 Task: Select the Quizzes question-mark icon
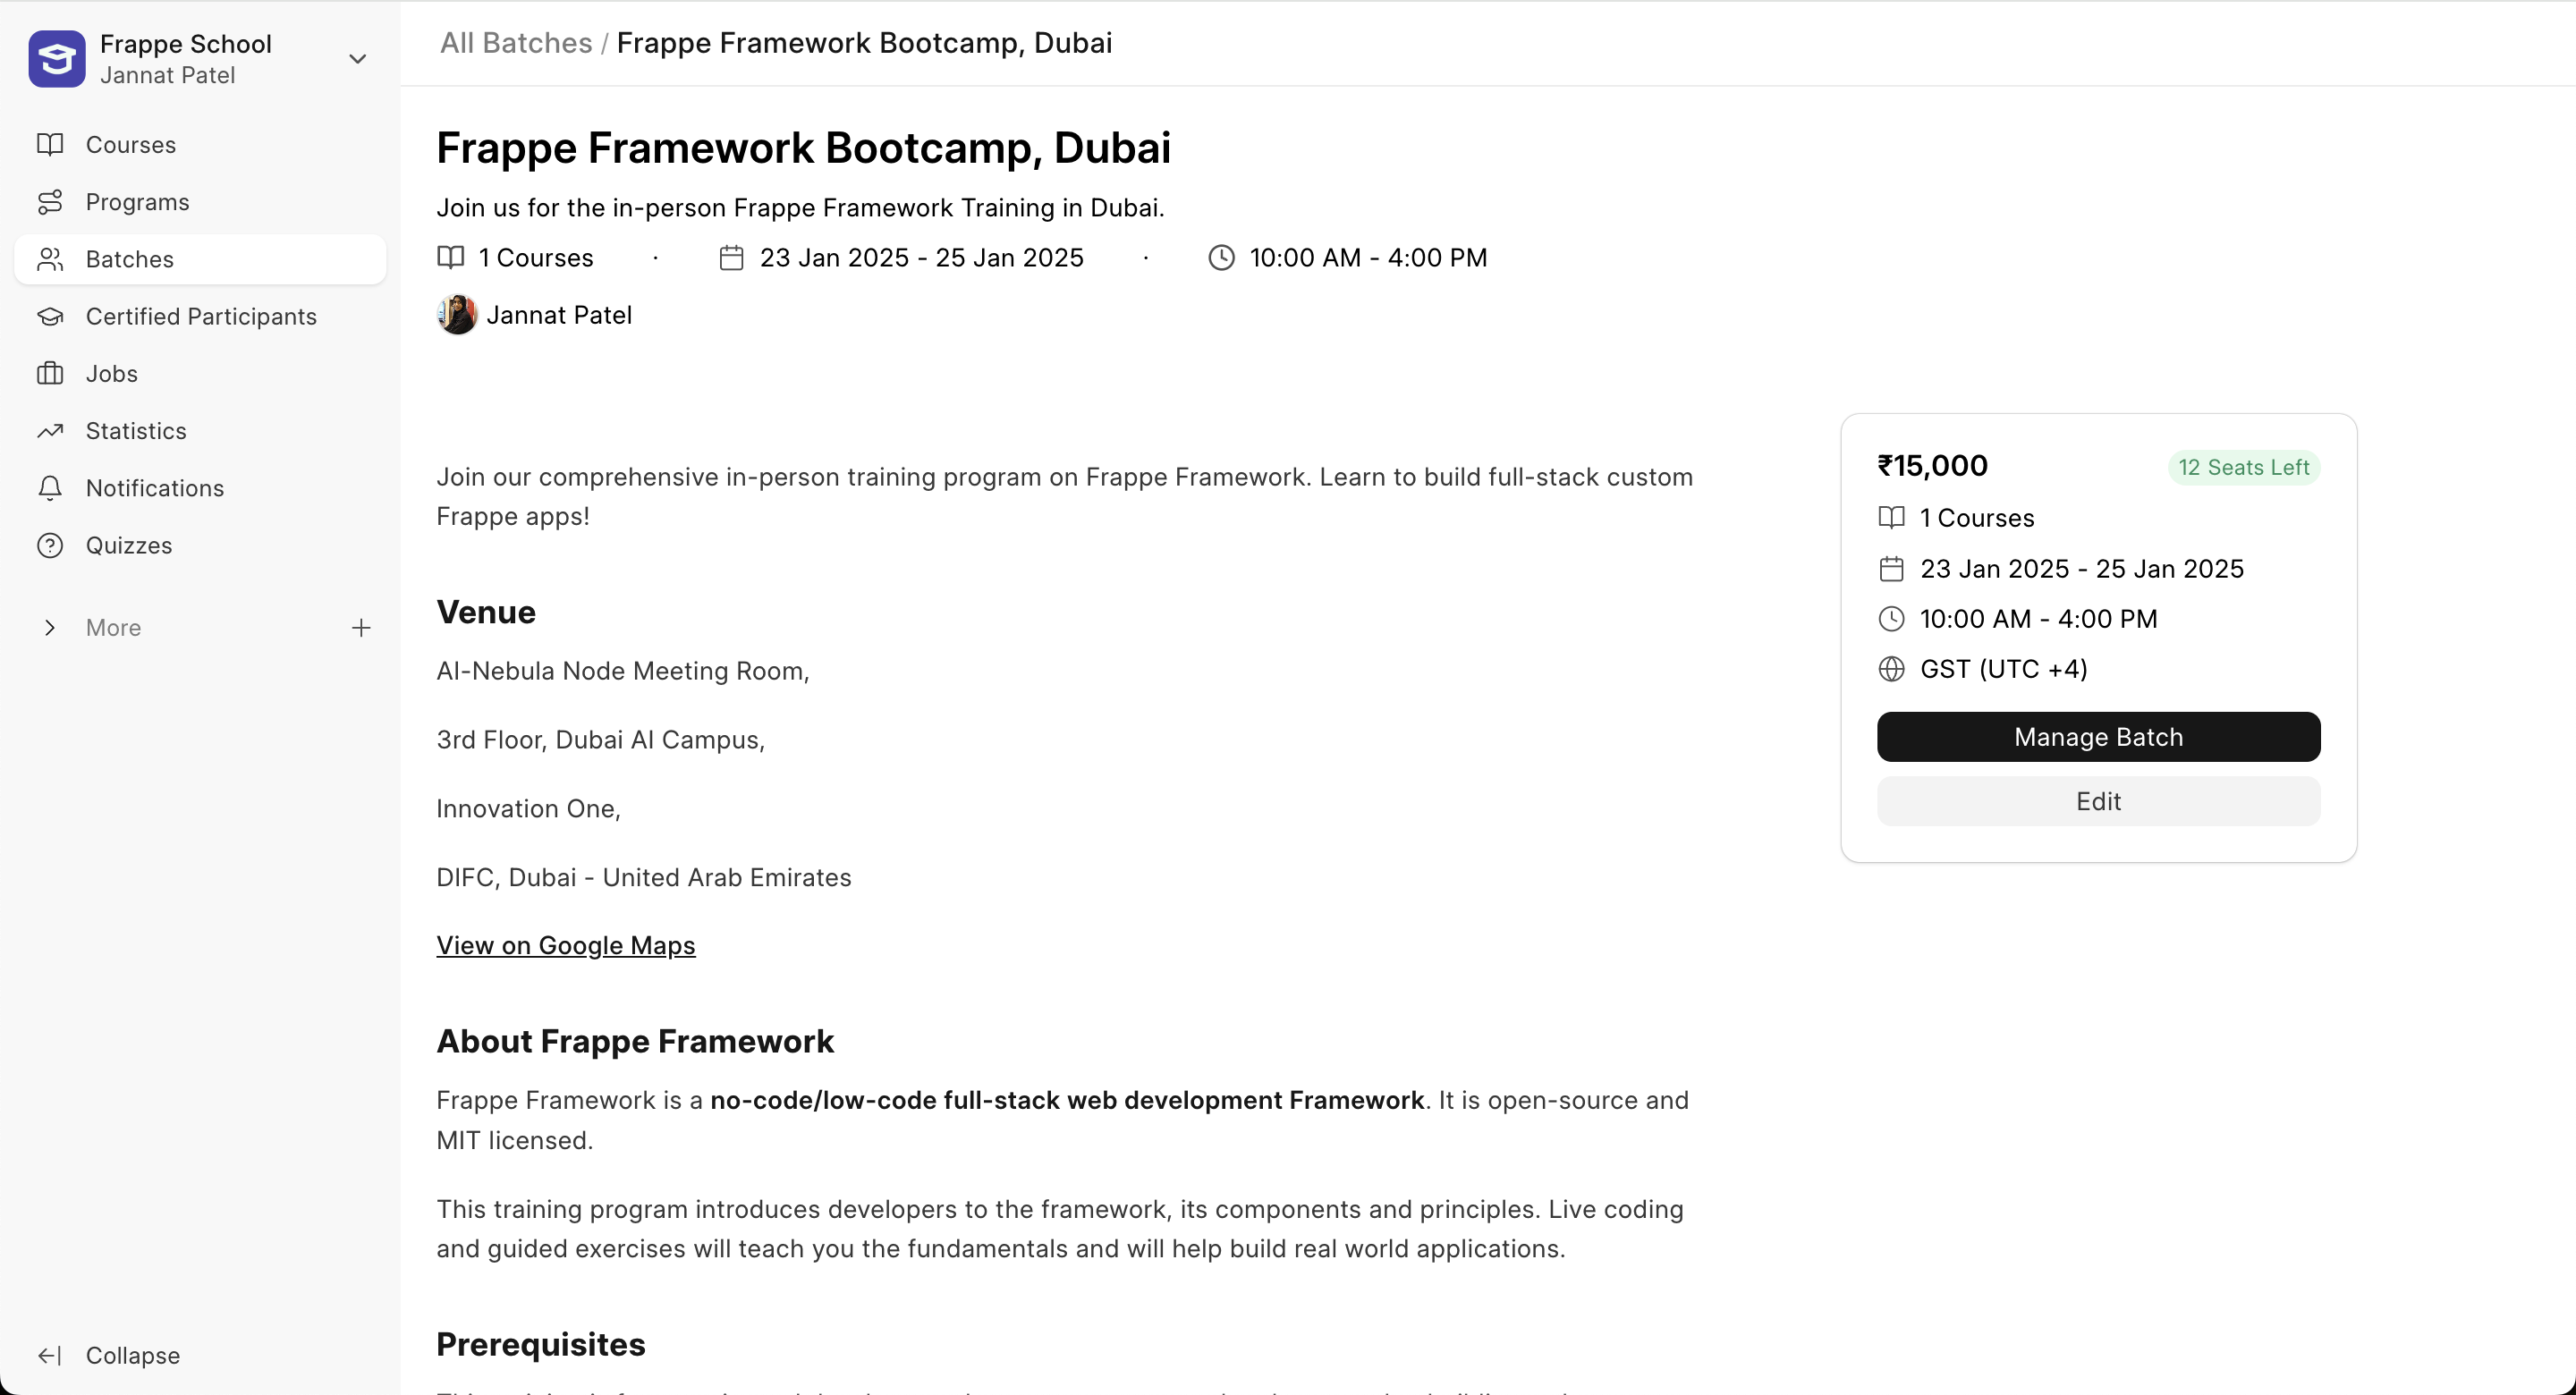[50, 546]
